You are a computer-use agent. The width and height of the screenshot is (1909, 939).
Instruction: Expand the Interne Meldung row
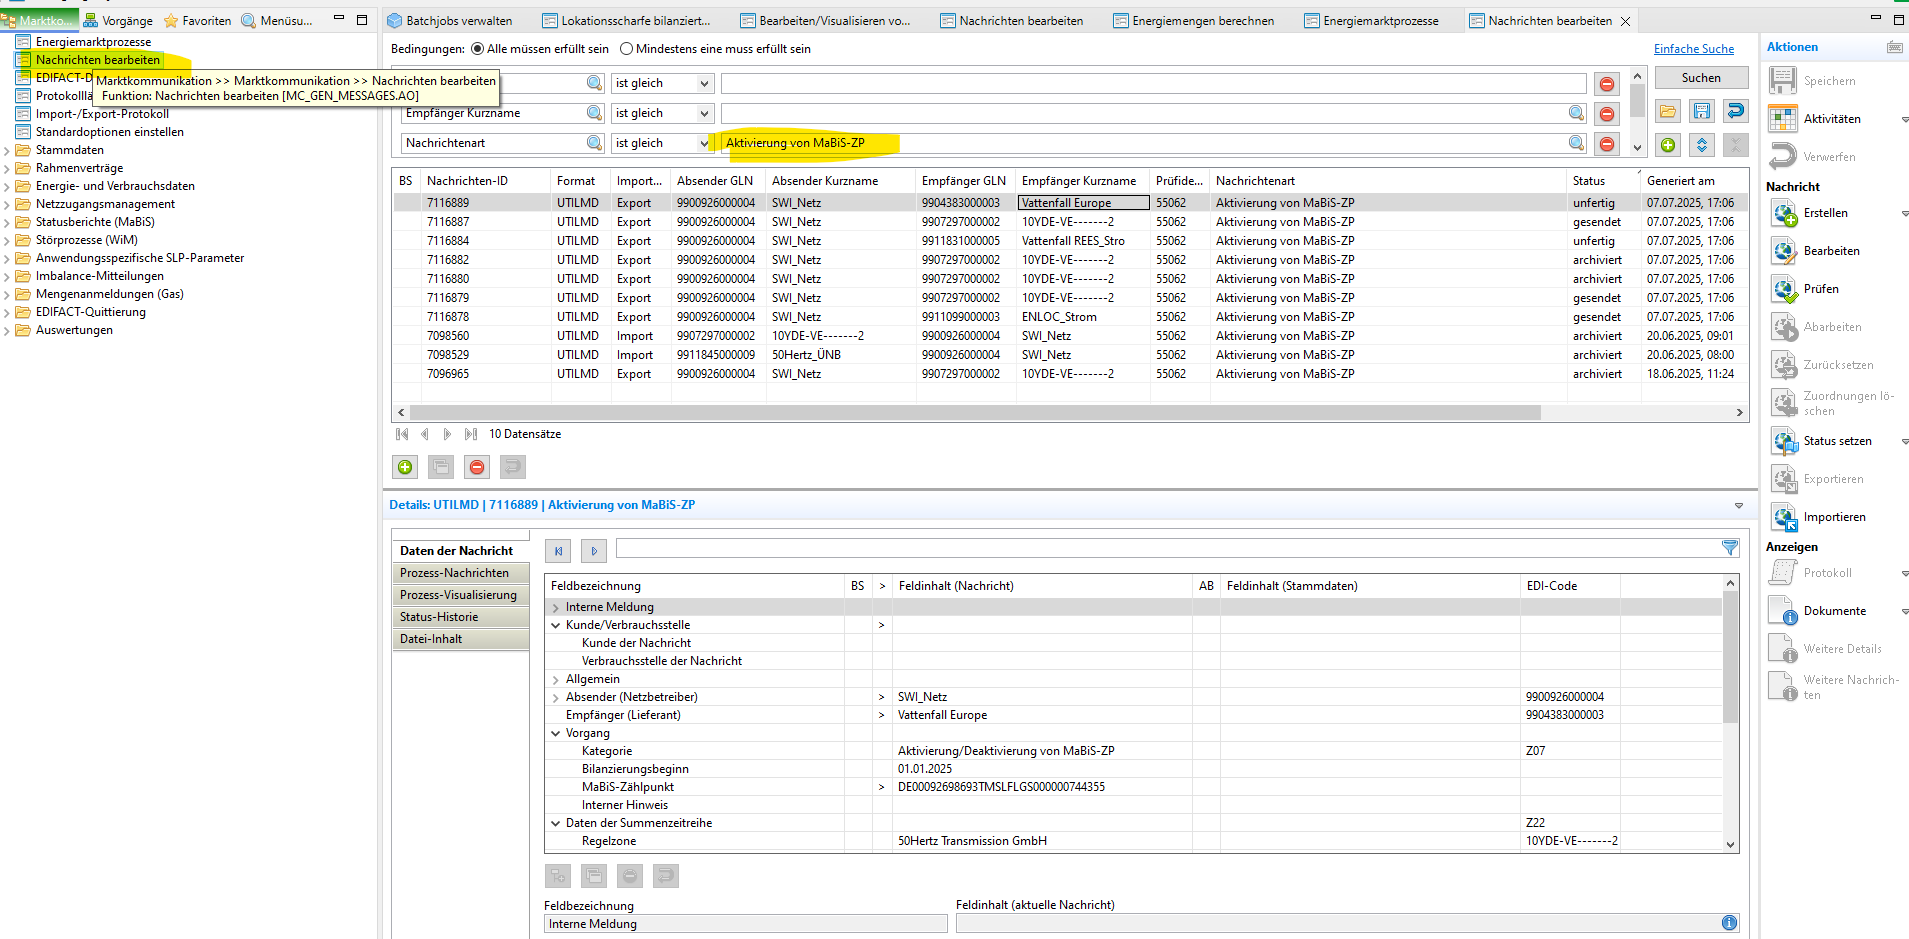click(x=556, y=608)
